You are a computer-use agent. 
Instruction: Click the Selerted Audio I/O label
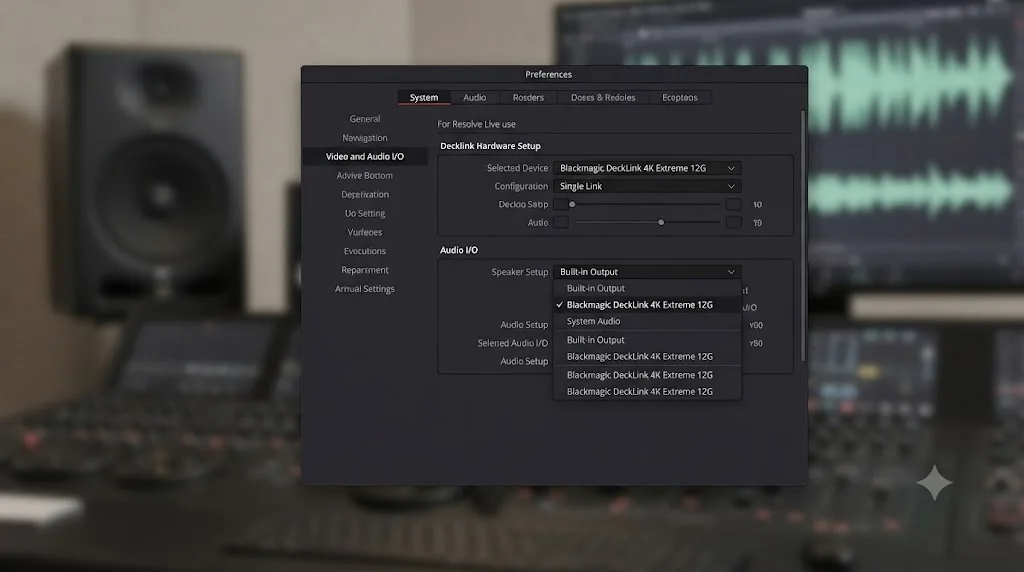(x=513, y=343)
